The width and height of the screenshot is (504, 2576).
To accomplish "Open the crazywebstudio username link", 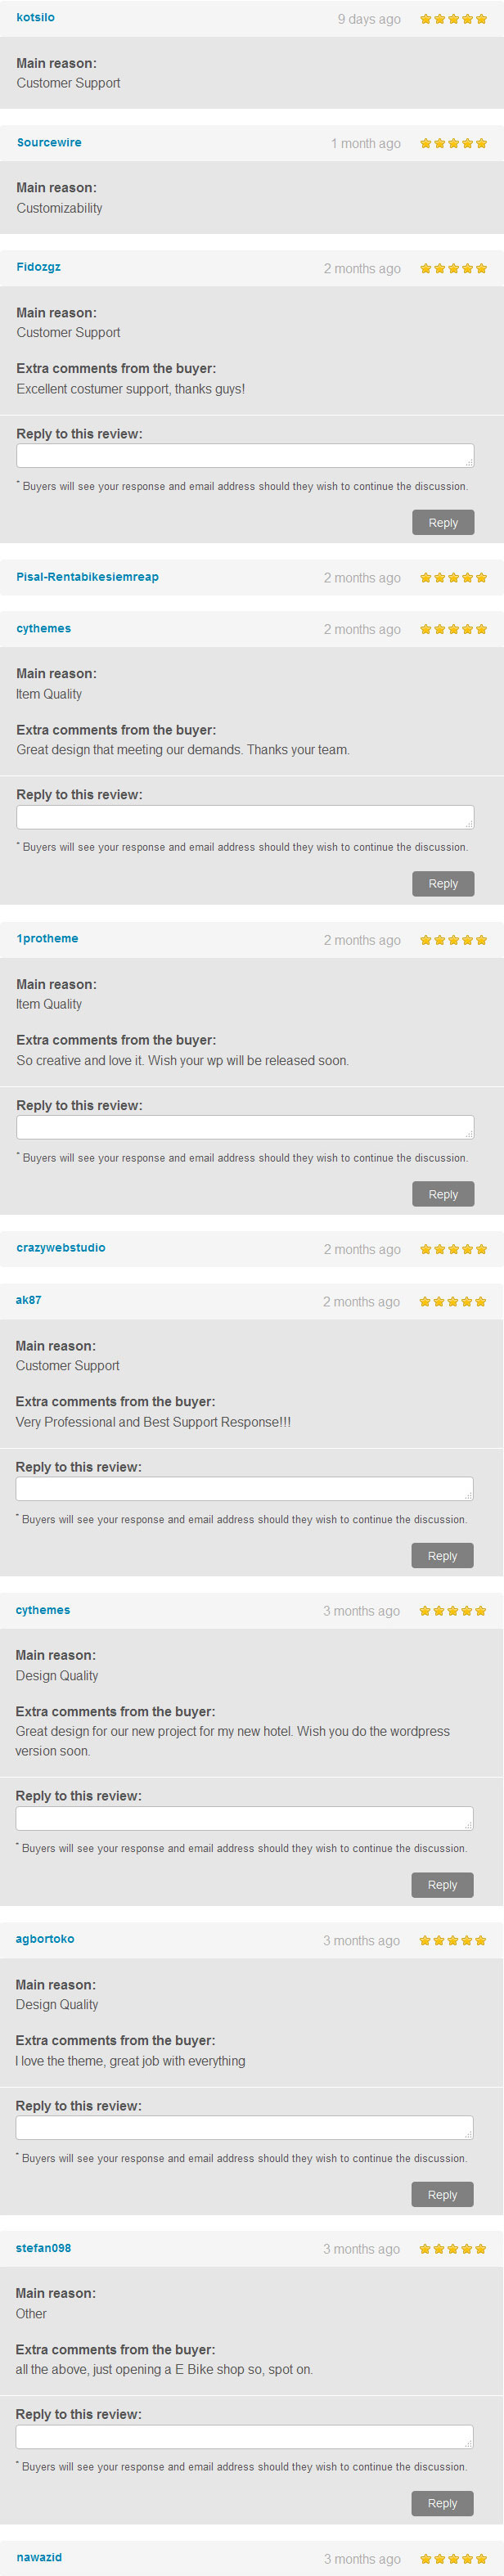I will [x=61, y=1248].
